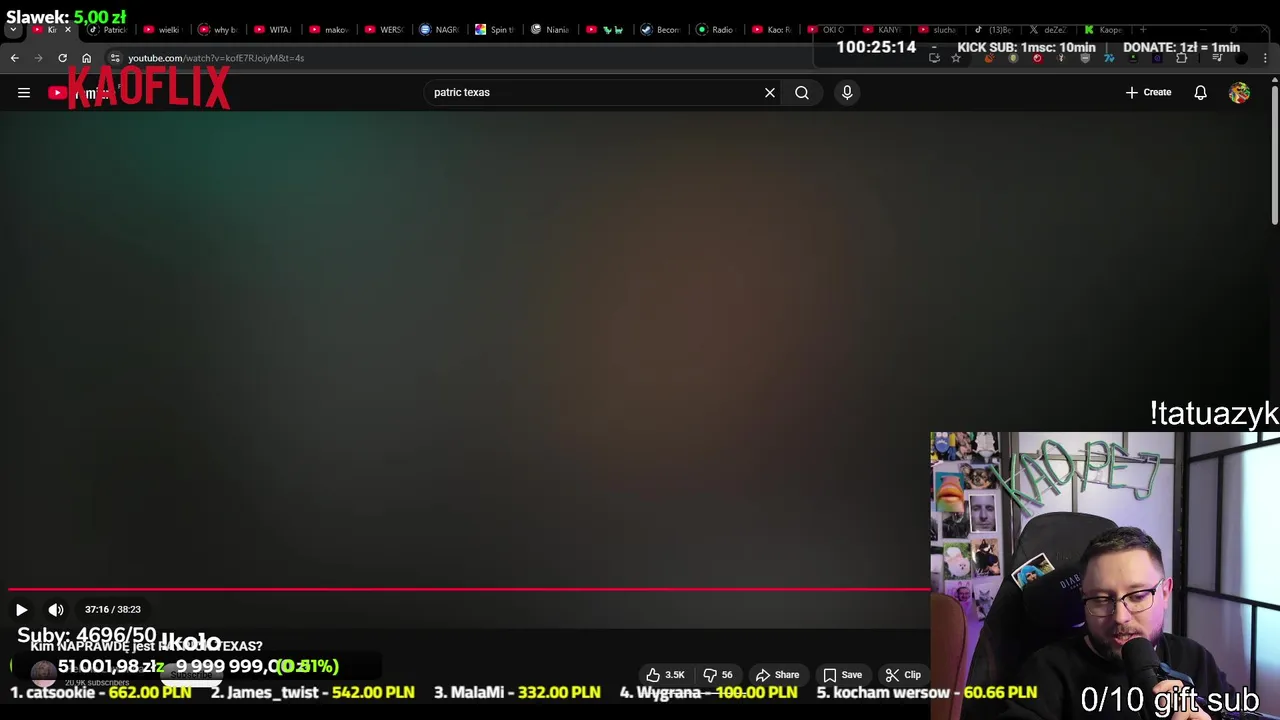Click the browser home button
Screen dimensions: 1280x720
click(86, 58)
